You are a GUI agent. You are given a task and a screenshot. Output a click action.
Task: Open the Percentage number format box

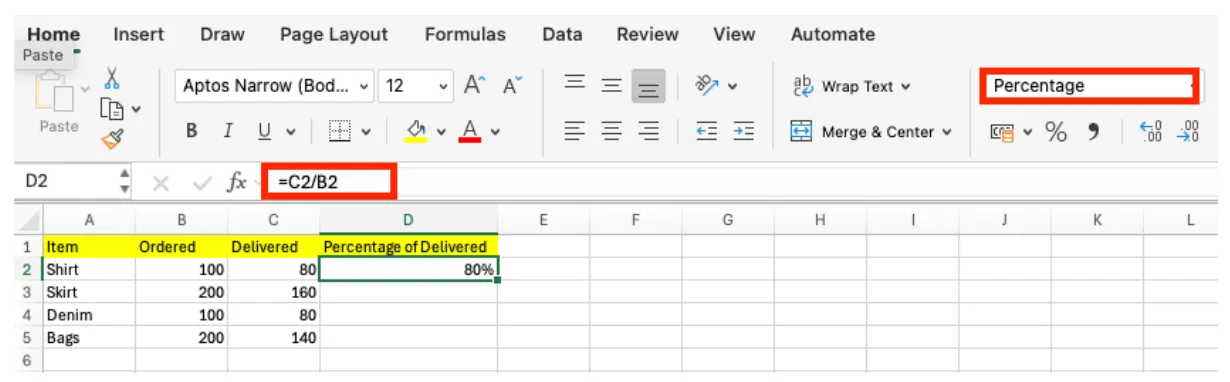point(1089,86)
